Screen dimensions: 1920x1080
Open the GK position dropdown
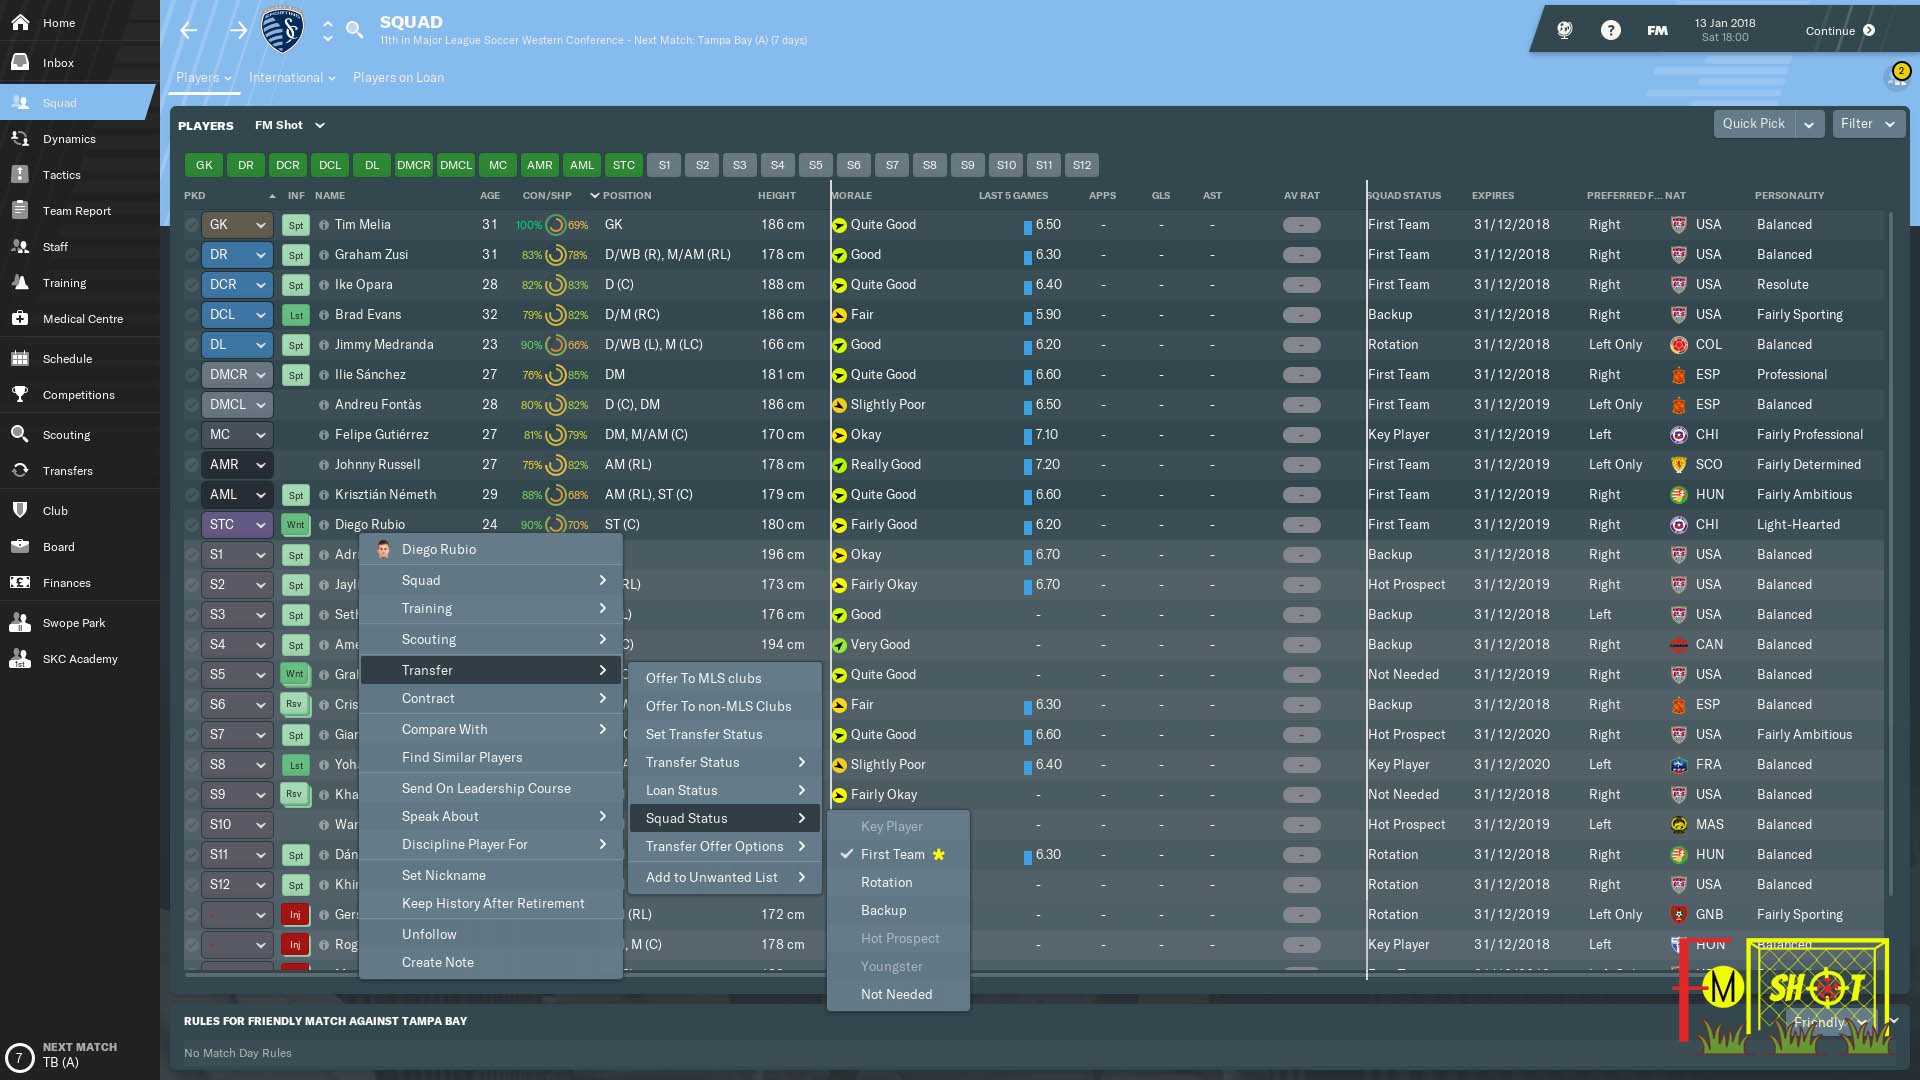237,225
